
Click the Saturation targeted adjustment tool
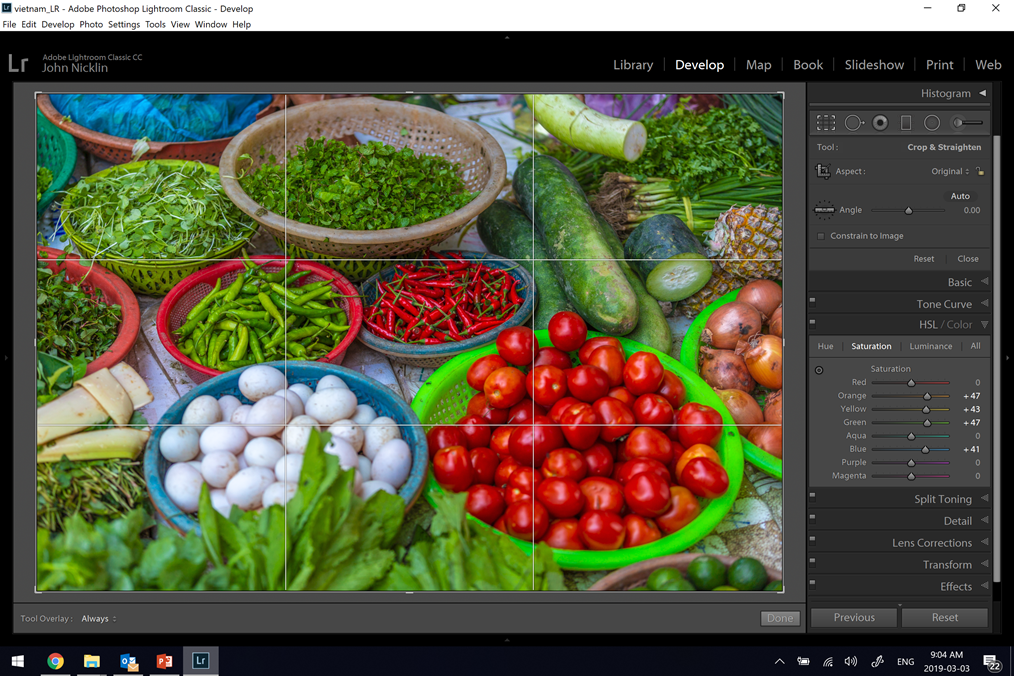[x=819, y=370]
